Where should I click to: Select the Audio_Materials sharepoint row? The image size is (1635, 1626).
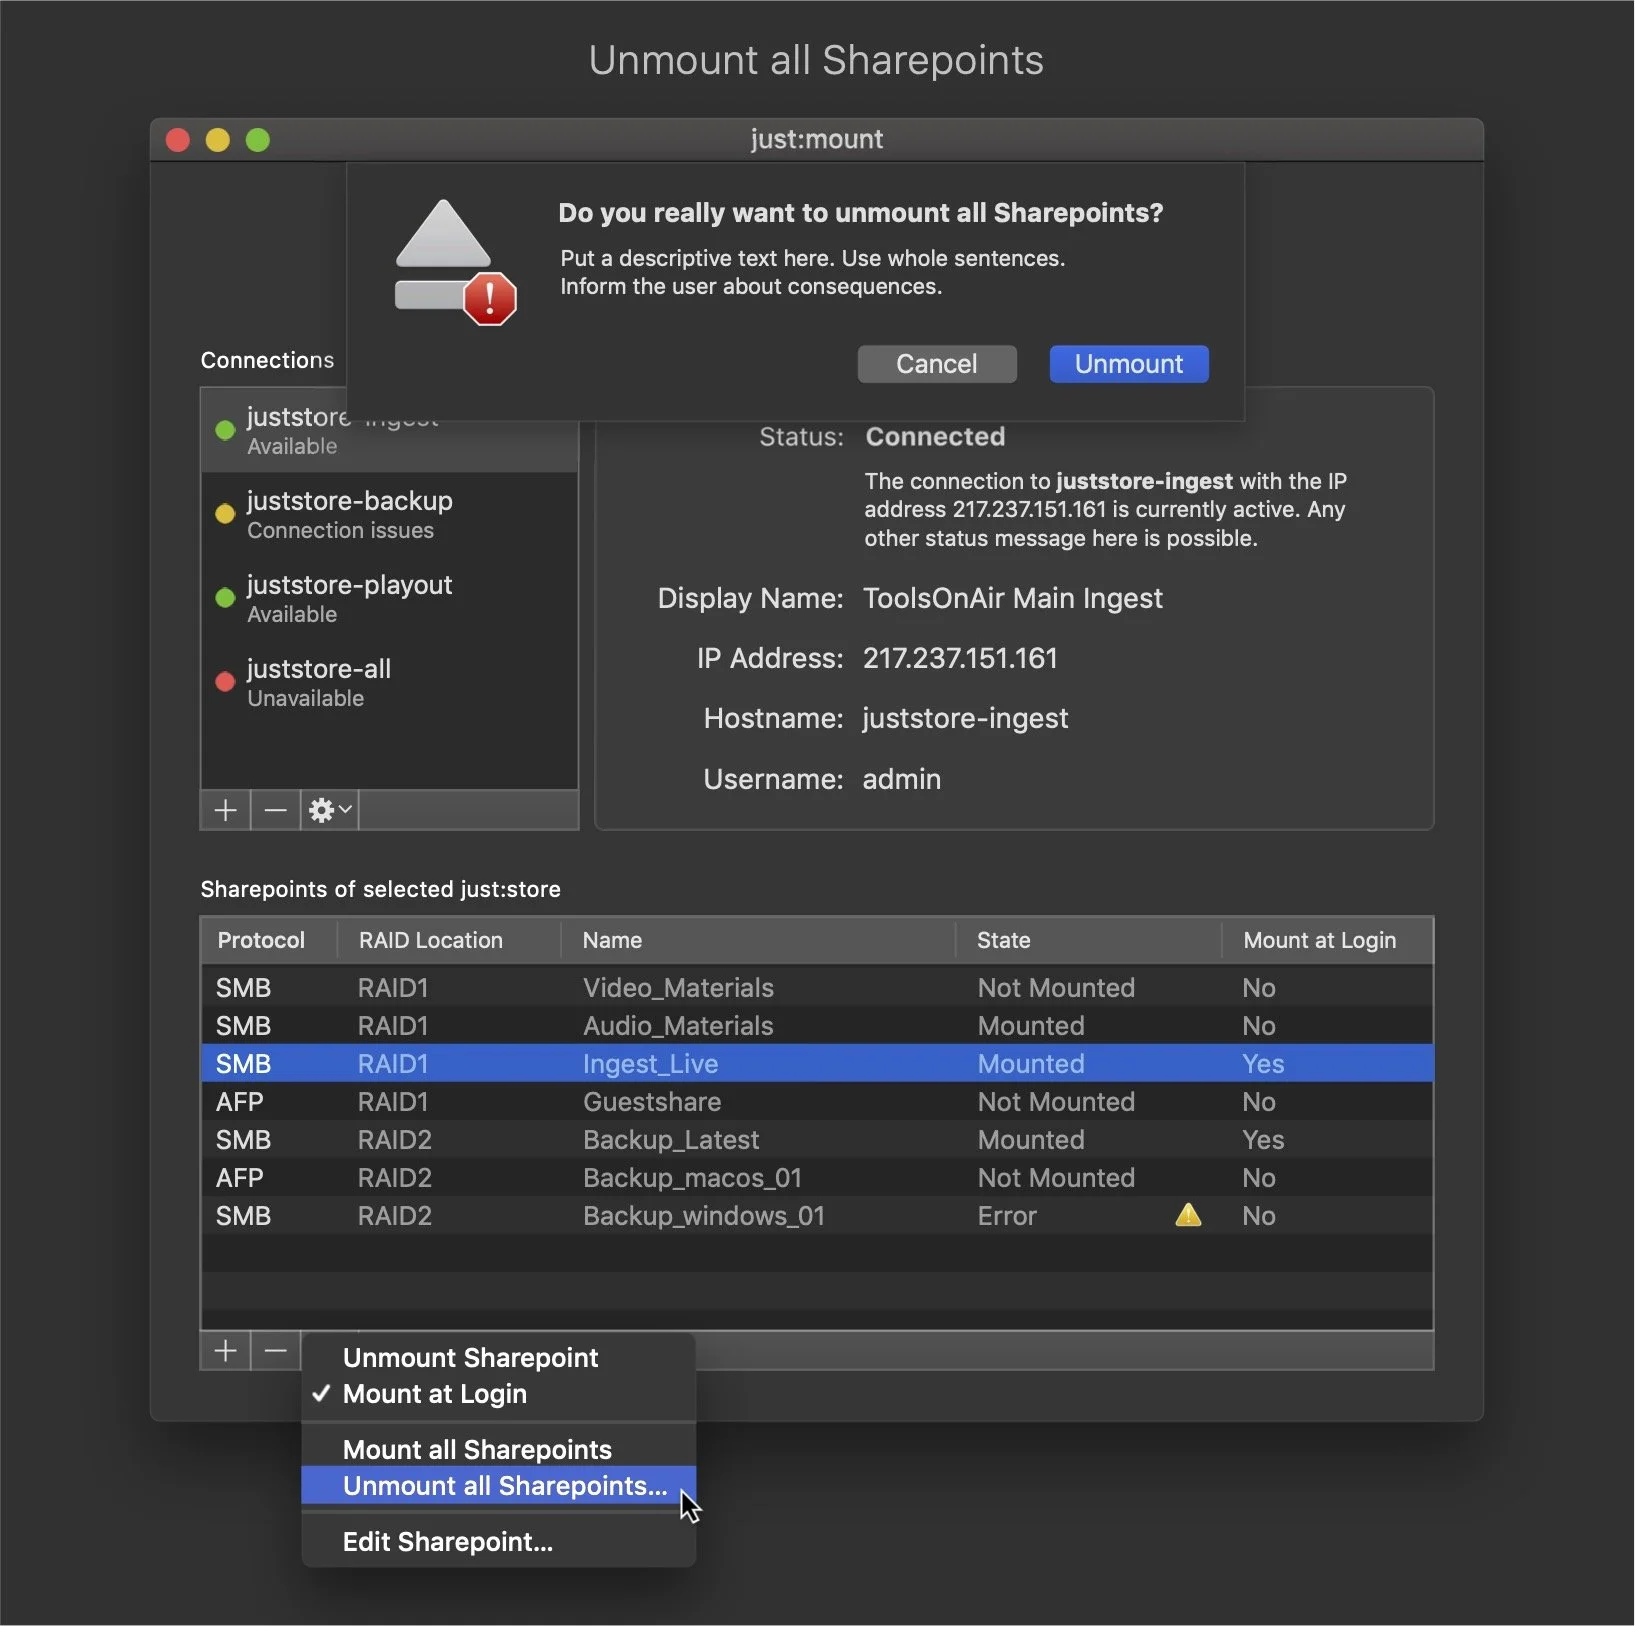[817, 1025]
